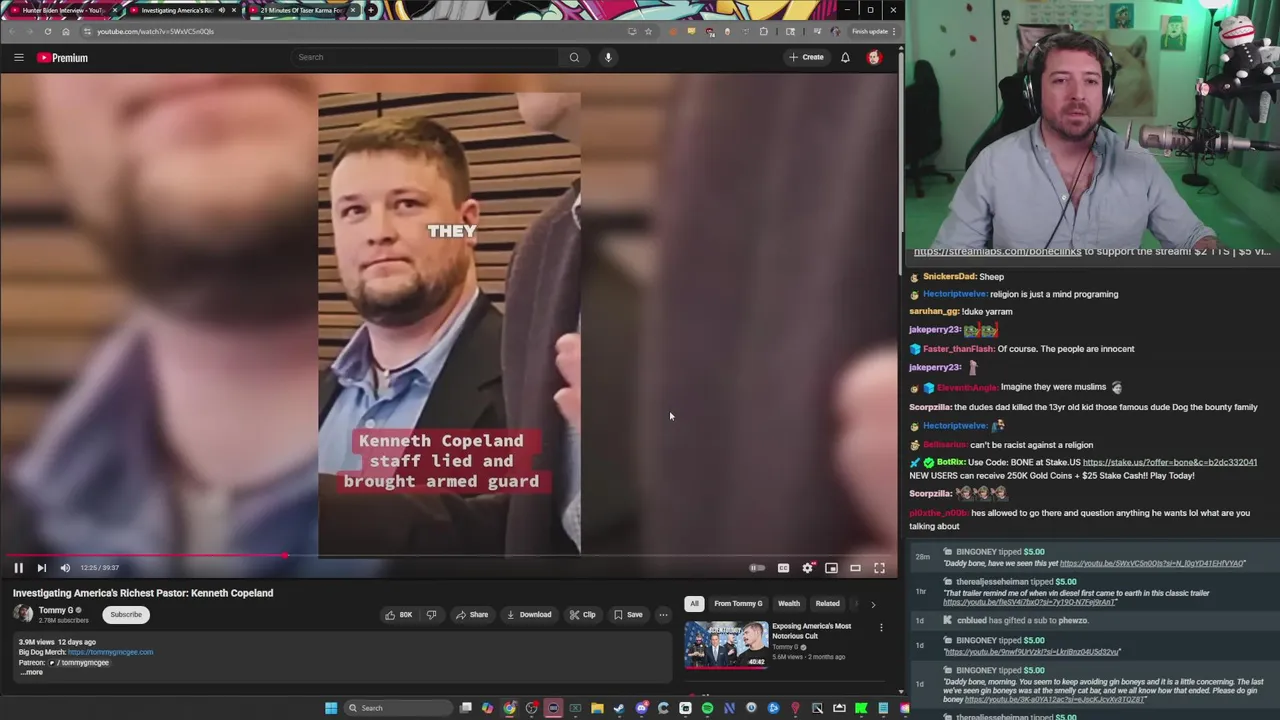Open Task View on taskbar

coord(466,708)
